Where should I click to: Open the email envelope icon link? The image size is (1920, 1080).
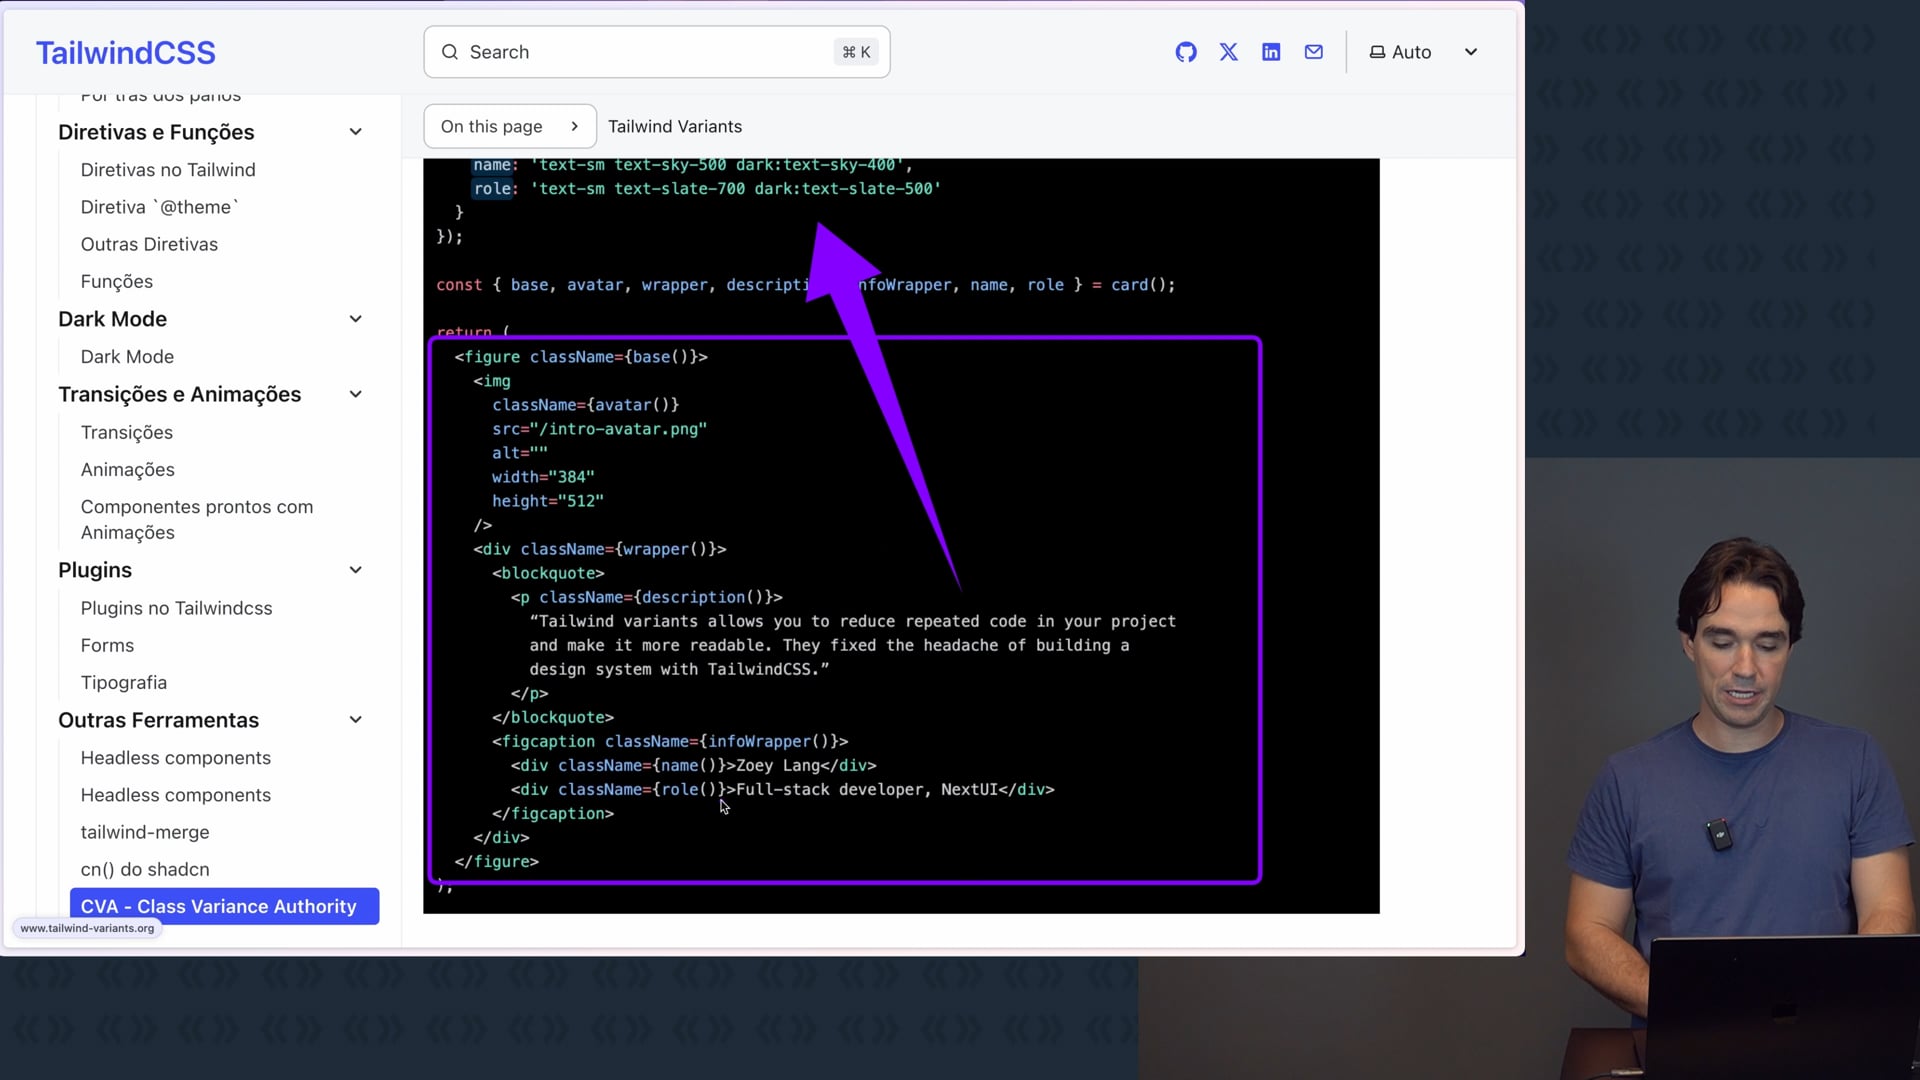[x=1314, y=52]
